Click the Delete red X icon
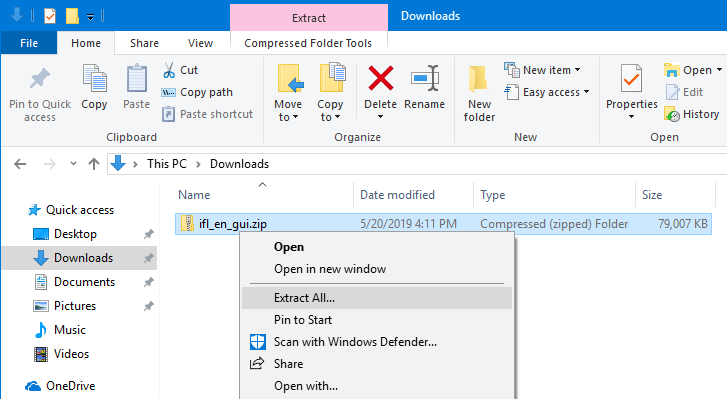This screenshot has height=399, width=727. [381, 78]
